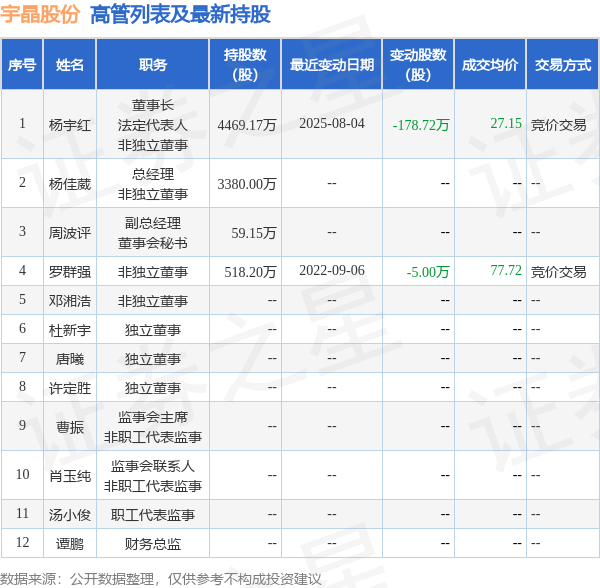The width and height of the screenshot is (600, 588).
Task: Select the name 罗群强
Action: click(70, 272)
